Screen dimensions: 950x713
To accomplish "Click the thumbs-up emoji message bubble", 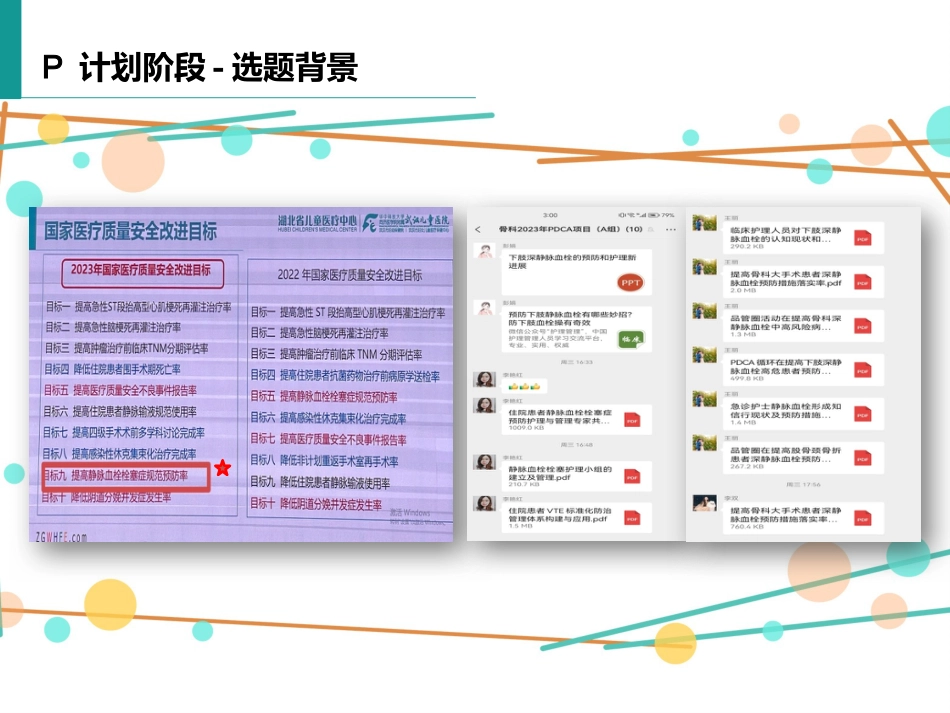I will [525, 386].
